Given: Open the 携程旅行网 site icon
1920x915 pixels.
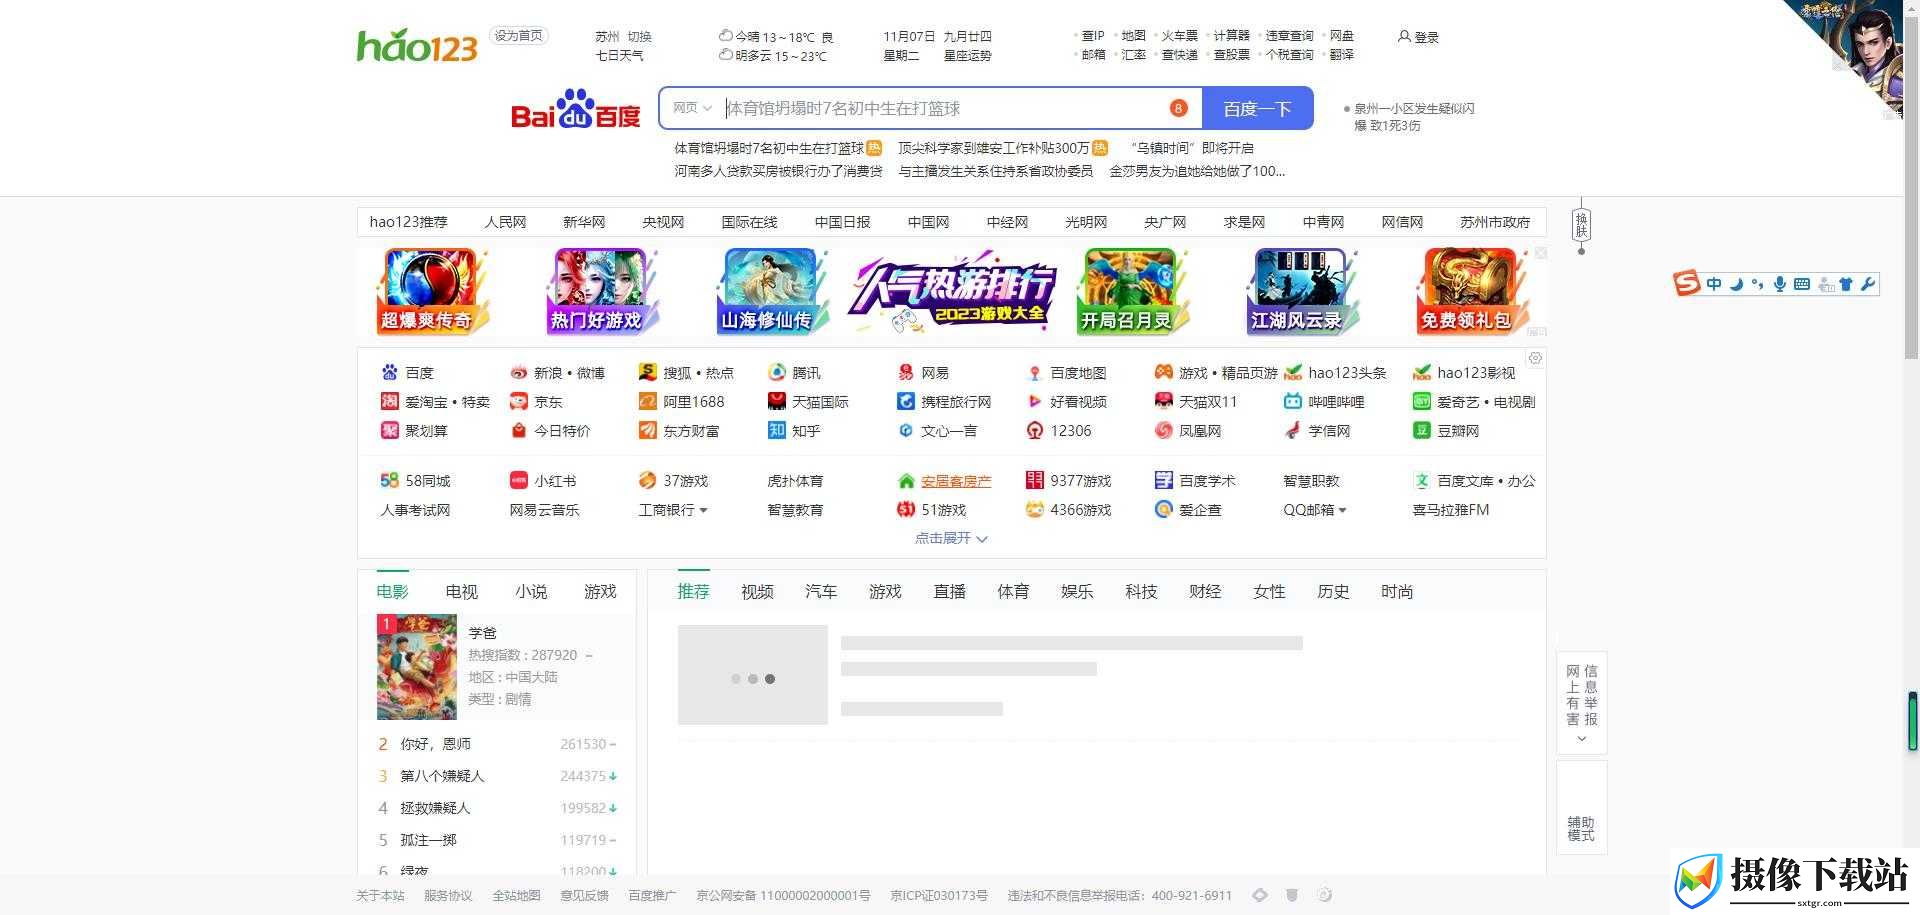Looking at the screenshot, I should tap(905, 401).
